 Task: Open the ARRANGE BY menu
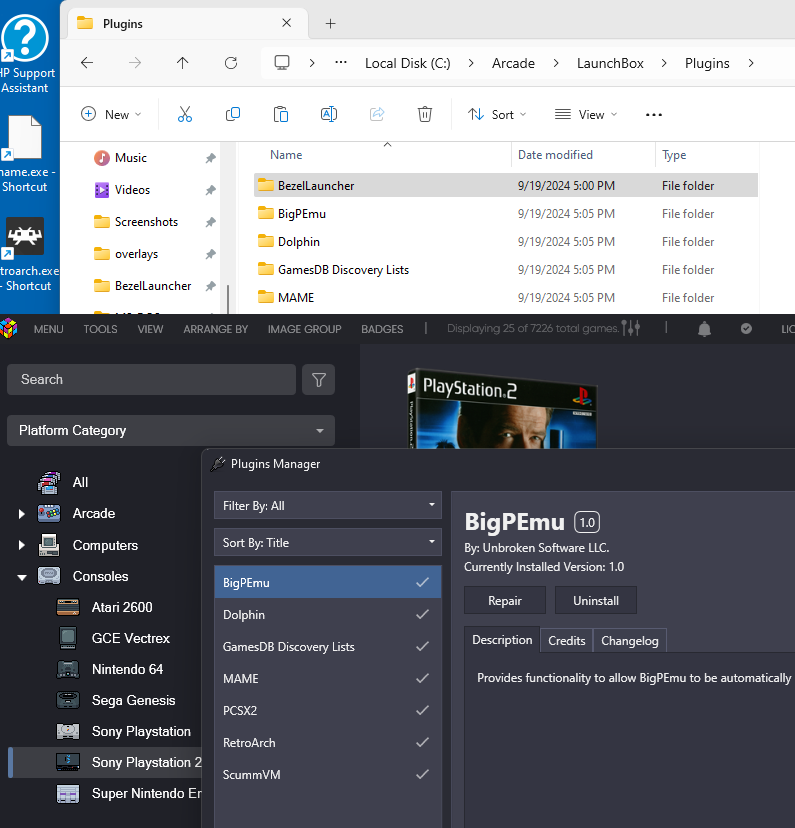tap(215, 329)
